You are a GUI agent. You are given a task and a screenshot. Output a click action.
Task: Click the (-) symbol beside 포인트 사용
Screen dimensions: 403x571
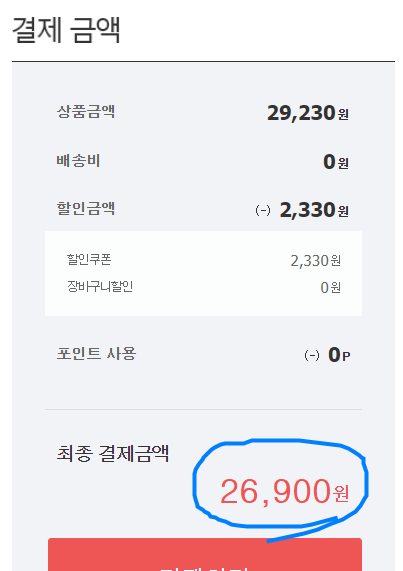coord(312,355)
